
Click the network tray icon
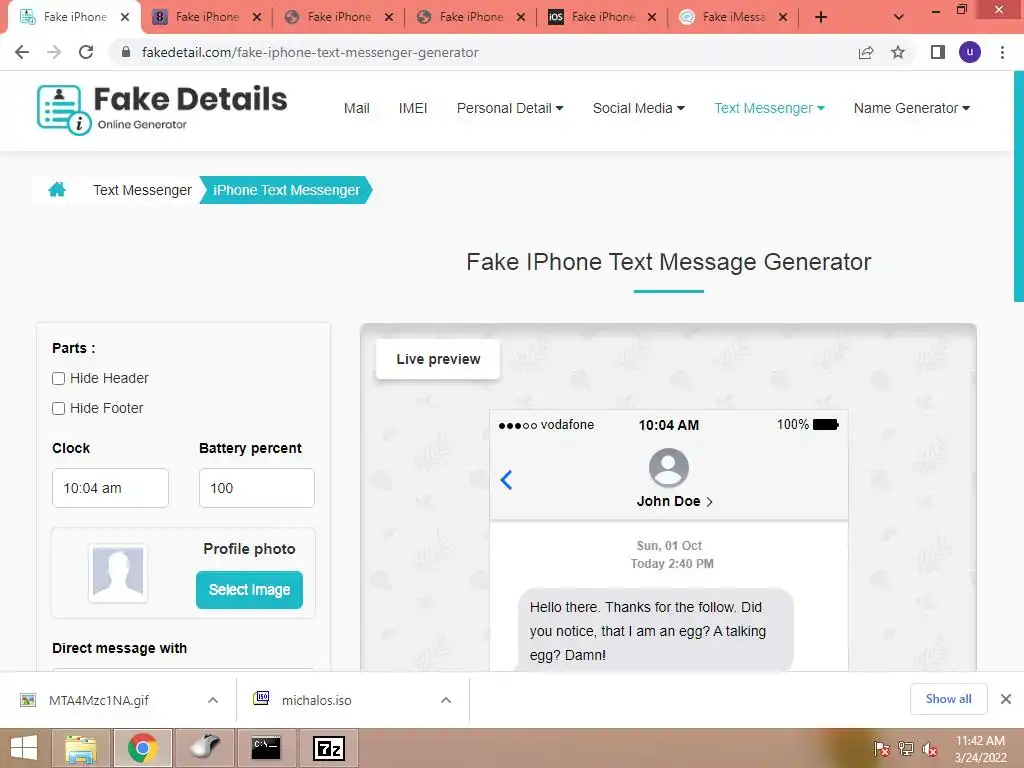coord(906,749)
